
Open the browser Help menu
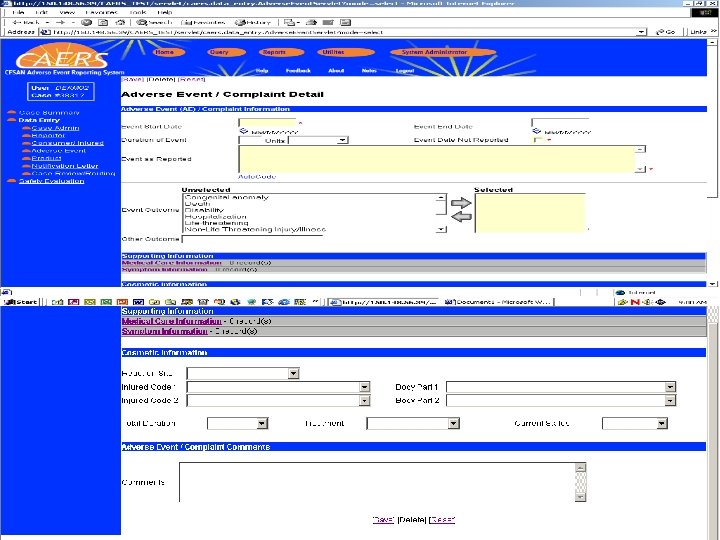coord(164,12)
